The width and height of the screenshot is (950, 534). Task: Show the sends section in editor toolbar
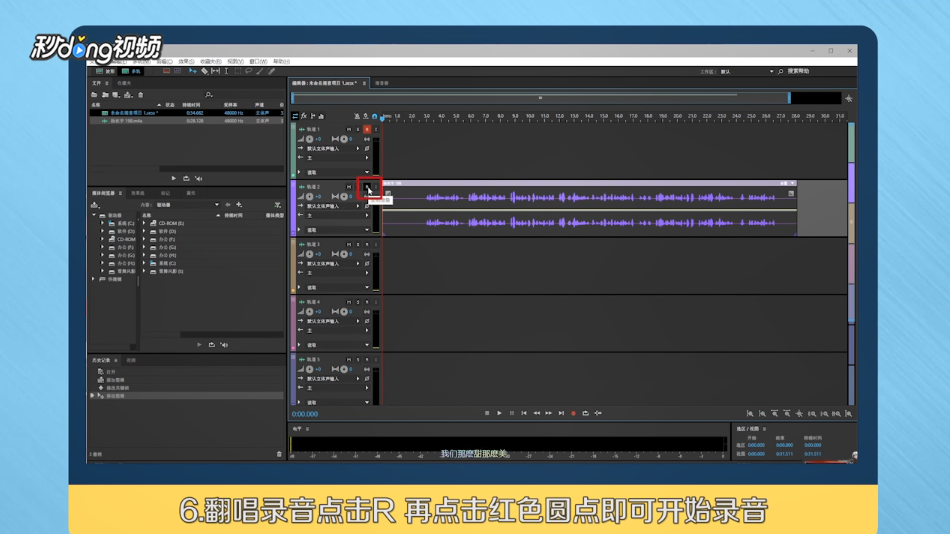click(x=313, y=116)
